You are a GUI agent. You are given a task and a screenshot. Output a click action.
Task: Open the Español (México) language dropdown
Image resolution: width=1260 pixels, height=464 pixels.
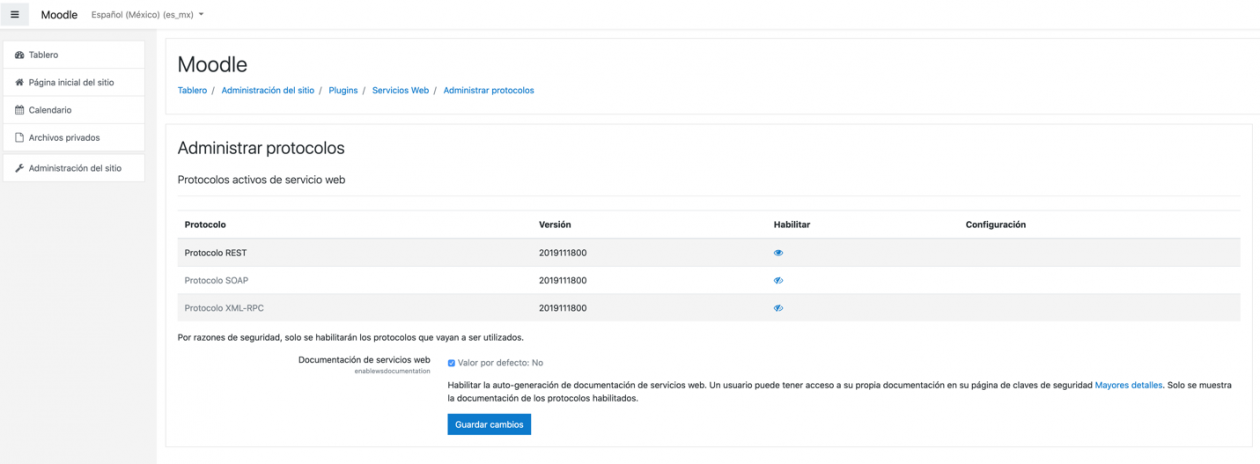147,15
